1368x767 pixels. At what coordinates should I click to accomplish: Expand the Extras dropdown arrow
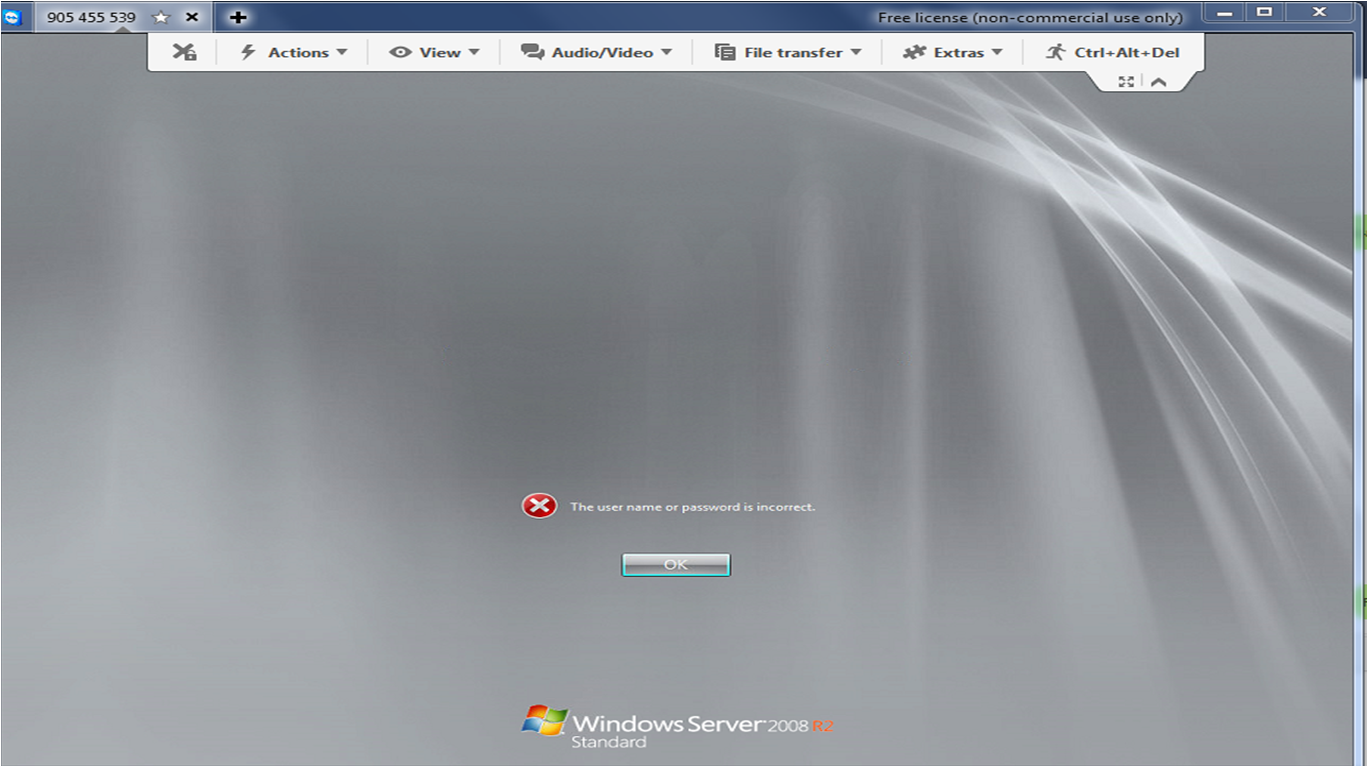pos(997,52)
